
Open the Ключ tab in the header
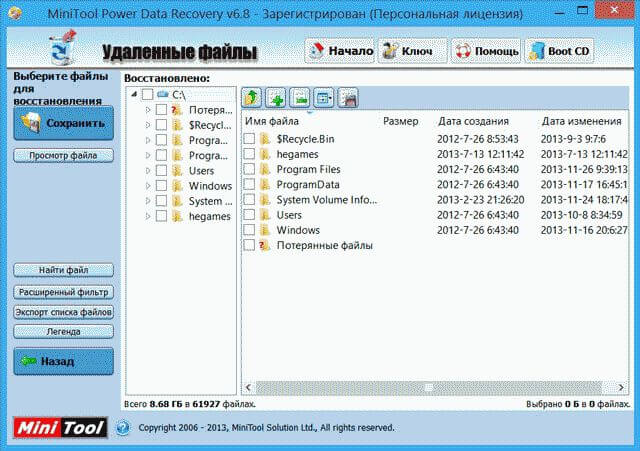(x=412, y=51)
